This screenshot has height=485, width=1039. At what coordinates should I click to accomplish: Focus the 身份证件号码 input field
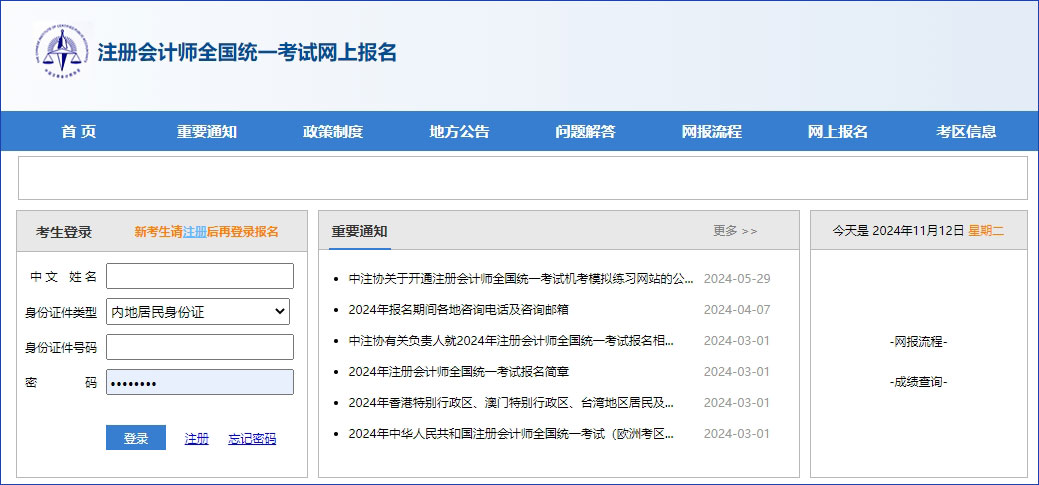pyautogui.click(x=200, y=347)
